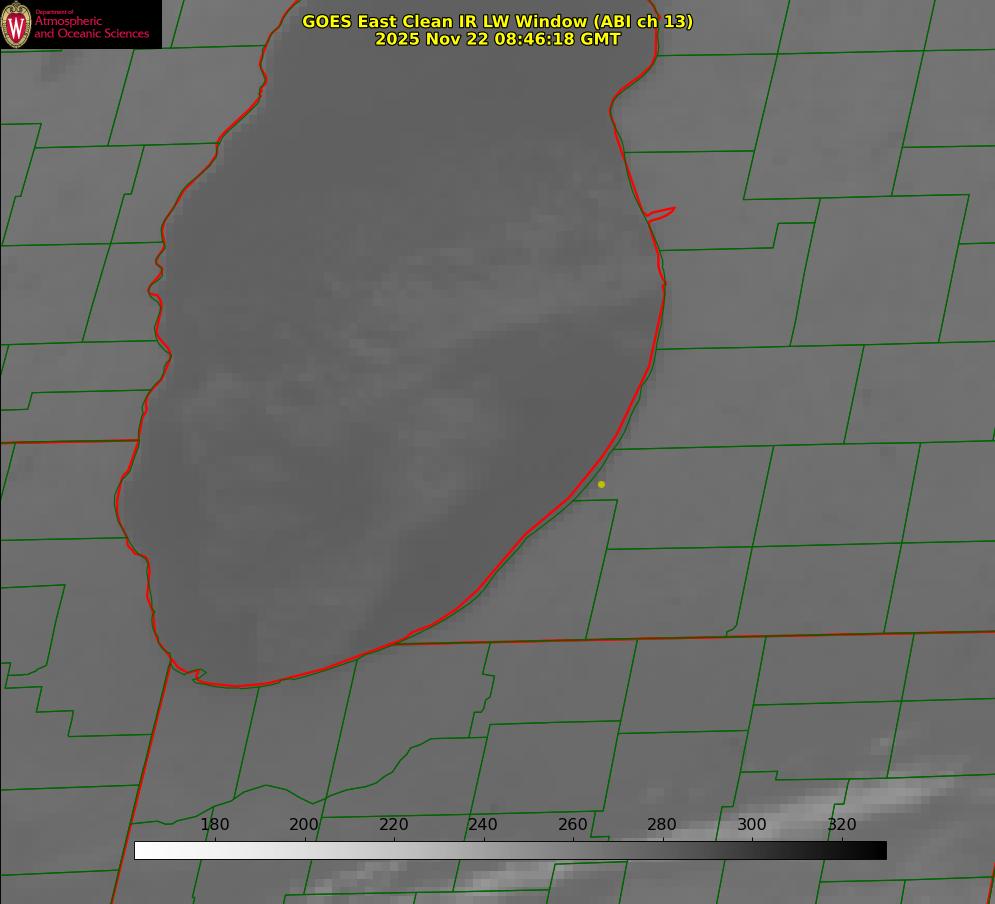Click the 260 colorbar tick label
Image resolution: width=995 pixels, height=904 pixels.
pyautogui.click(x=573, y=825)
